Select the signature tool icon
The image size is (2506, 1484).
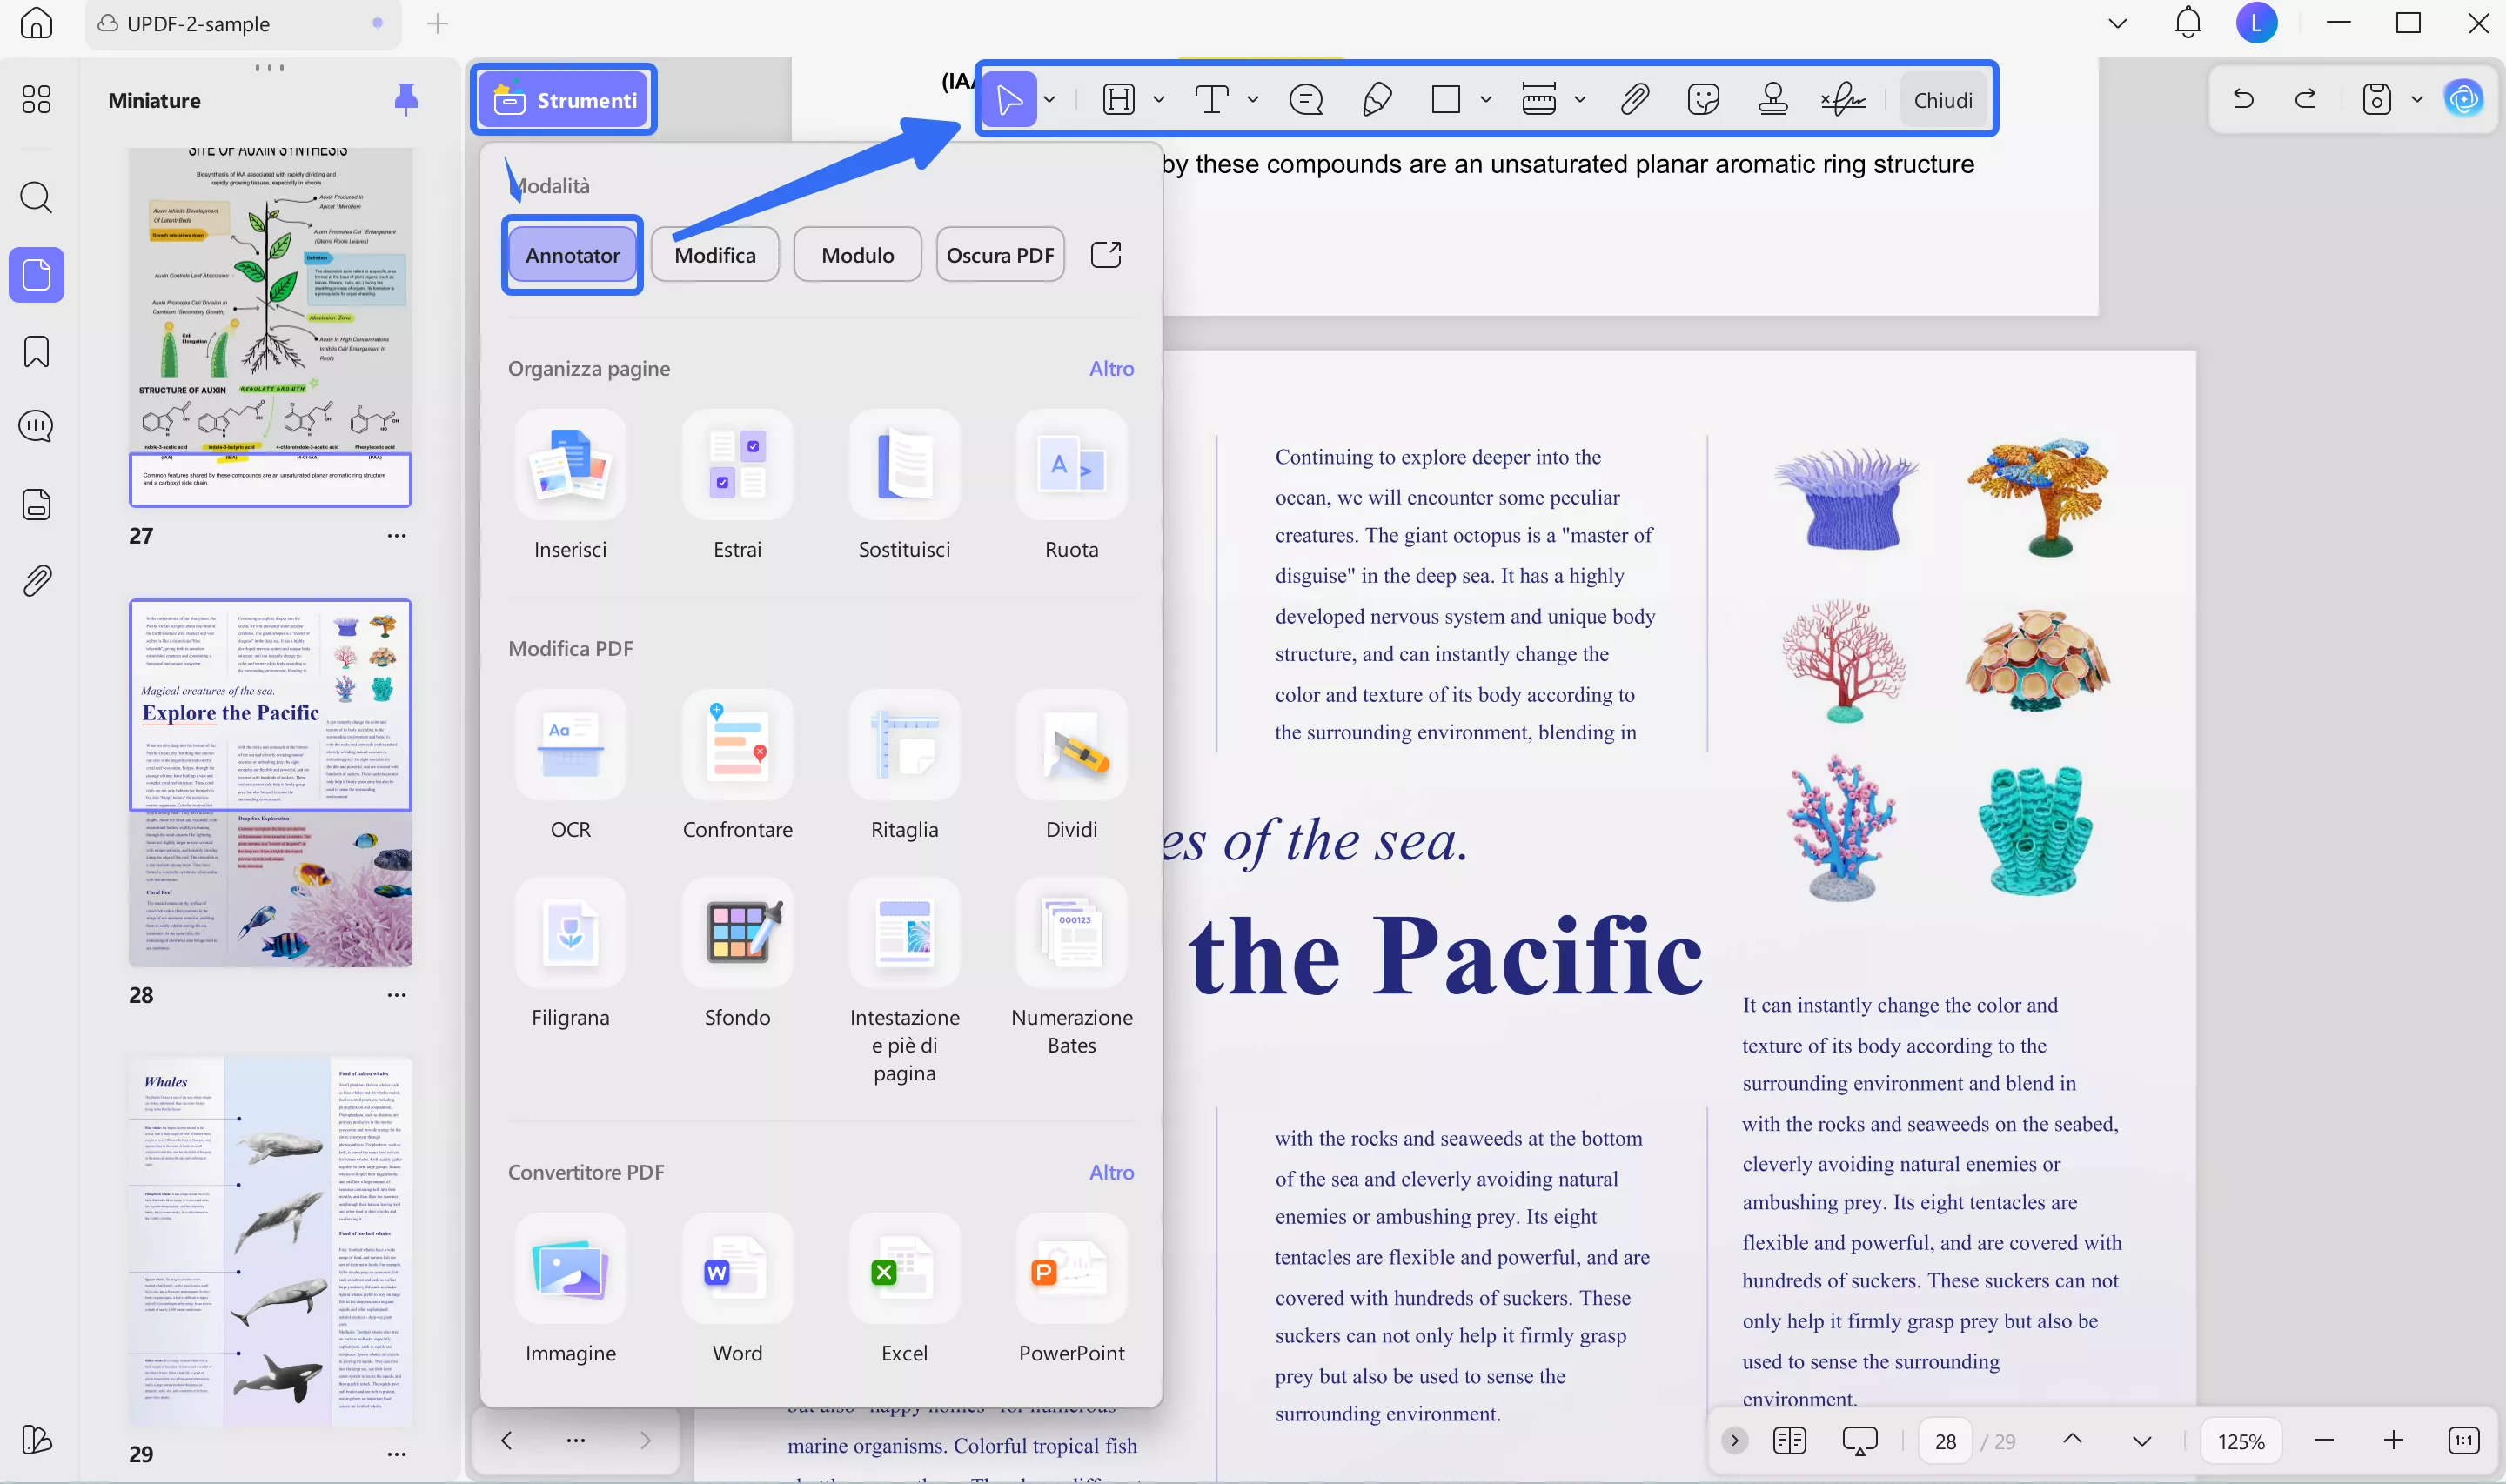1842,99
